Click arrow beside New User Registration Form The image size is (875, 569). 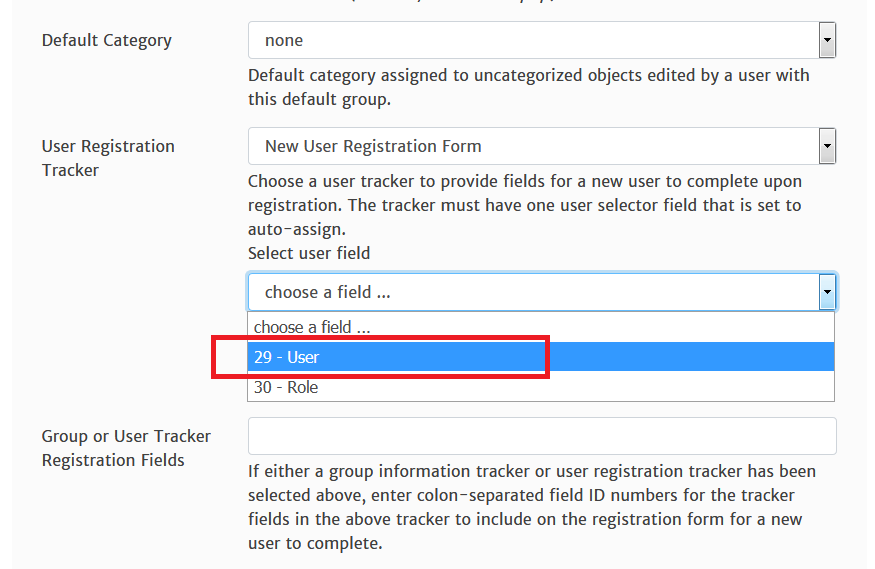point(827,146)
